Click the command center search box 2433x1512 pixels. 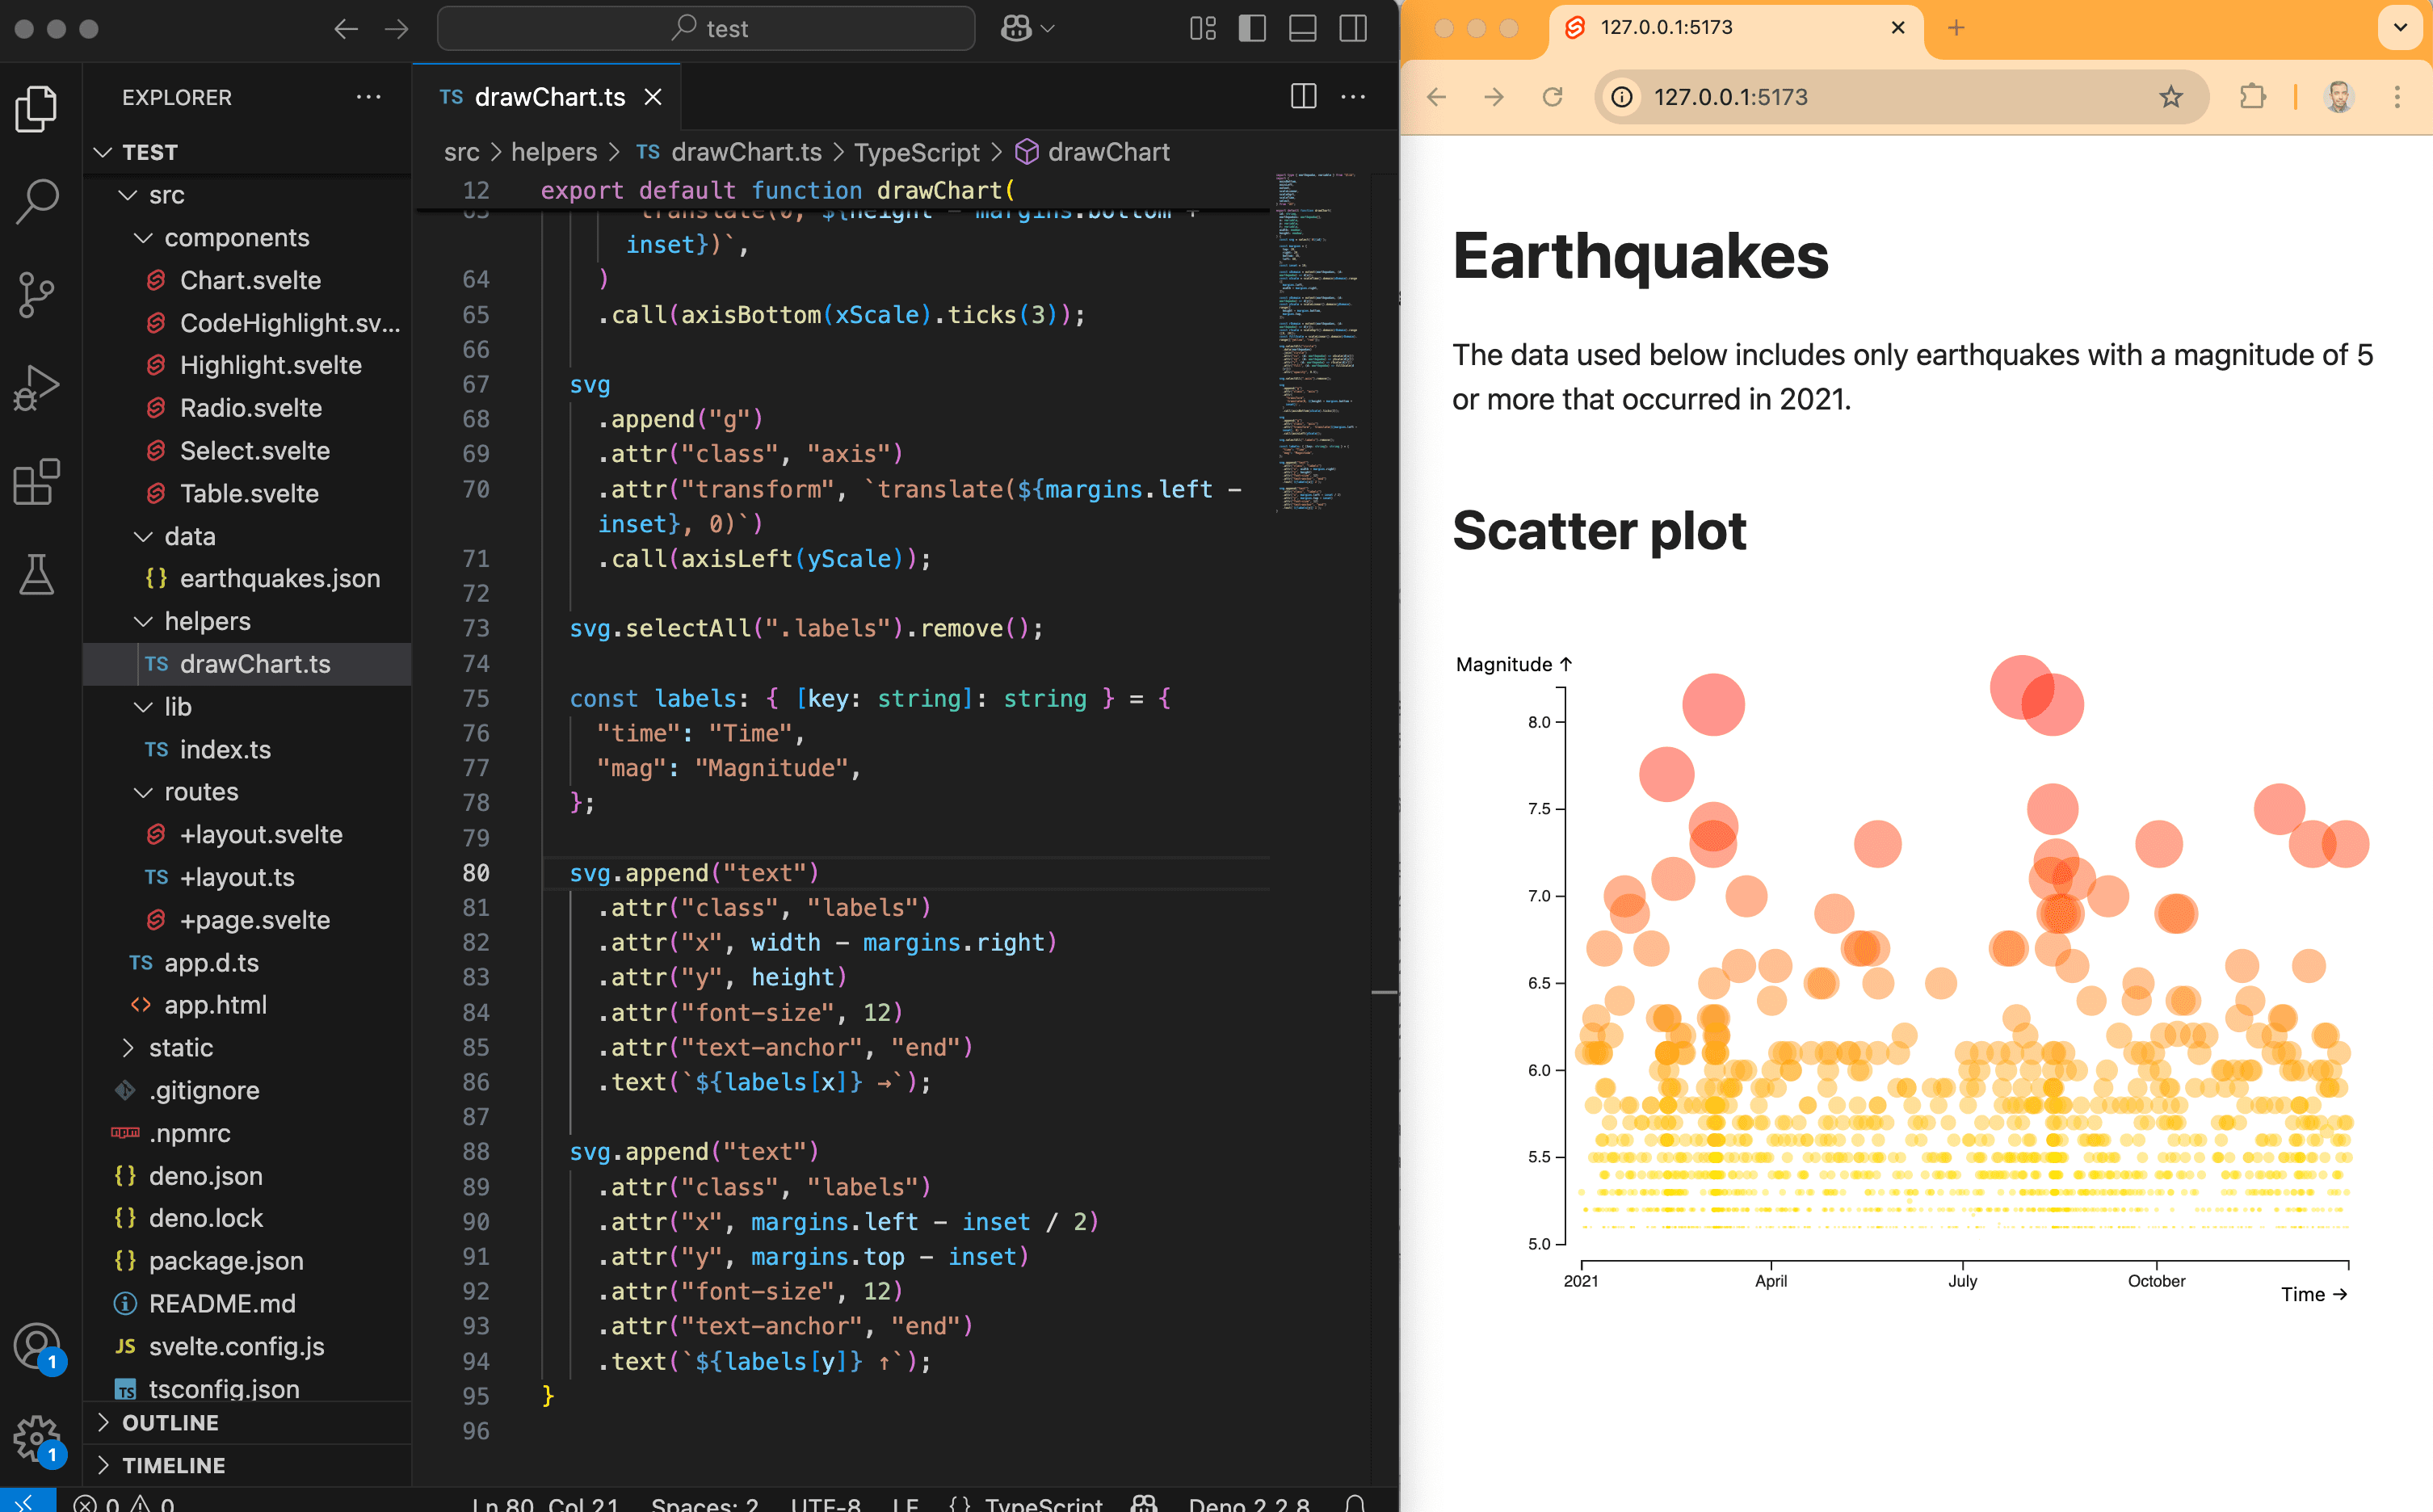point(706,29)
